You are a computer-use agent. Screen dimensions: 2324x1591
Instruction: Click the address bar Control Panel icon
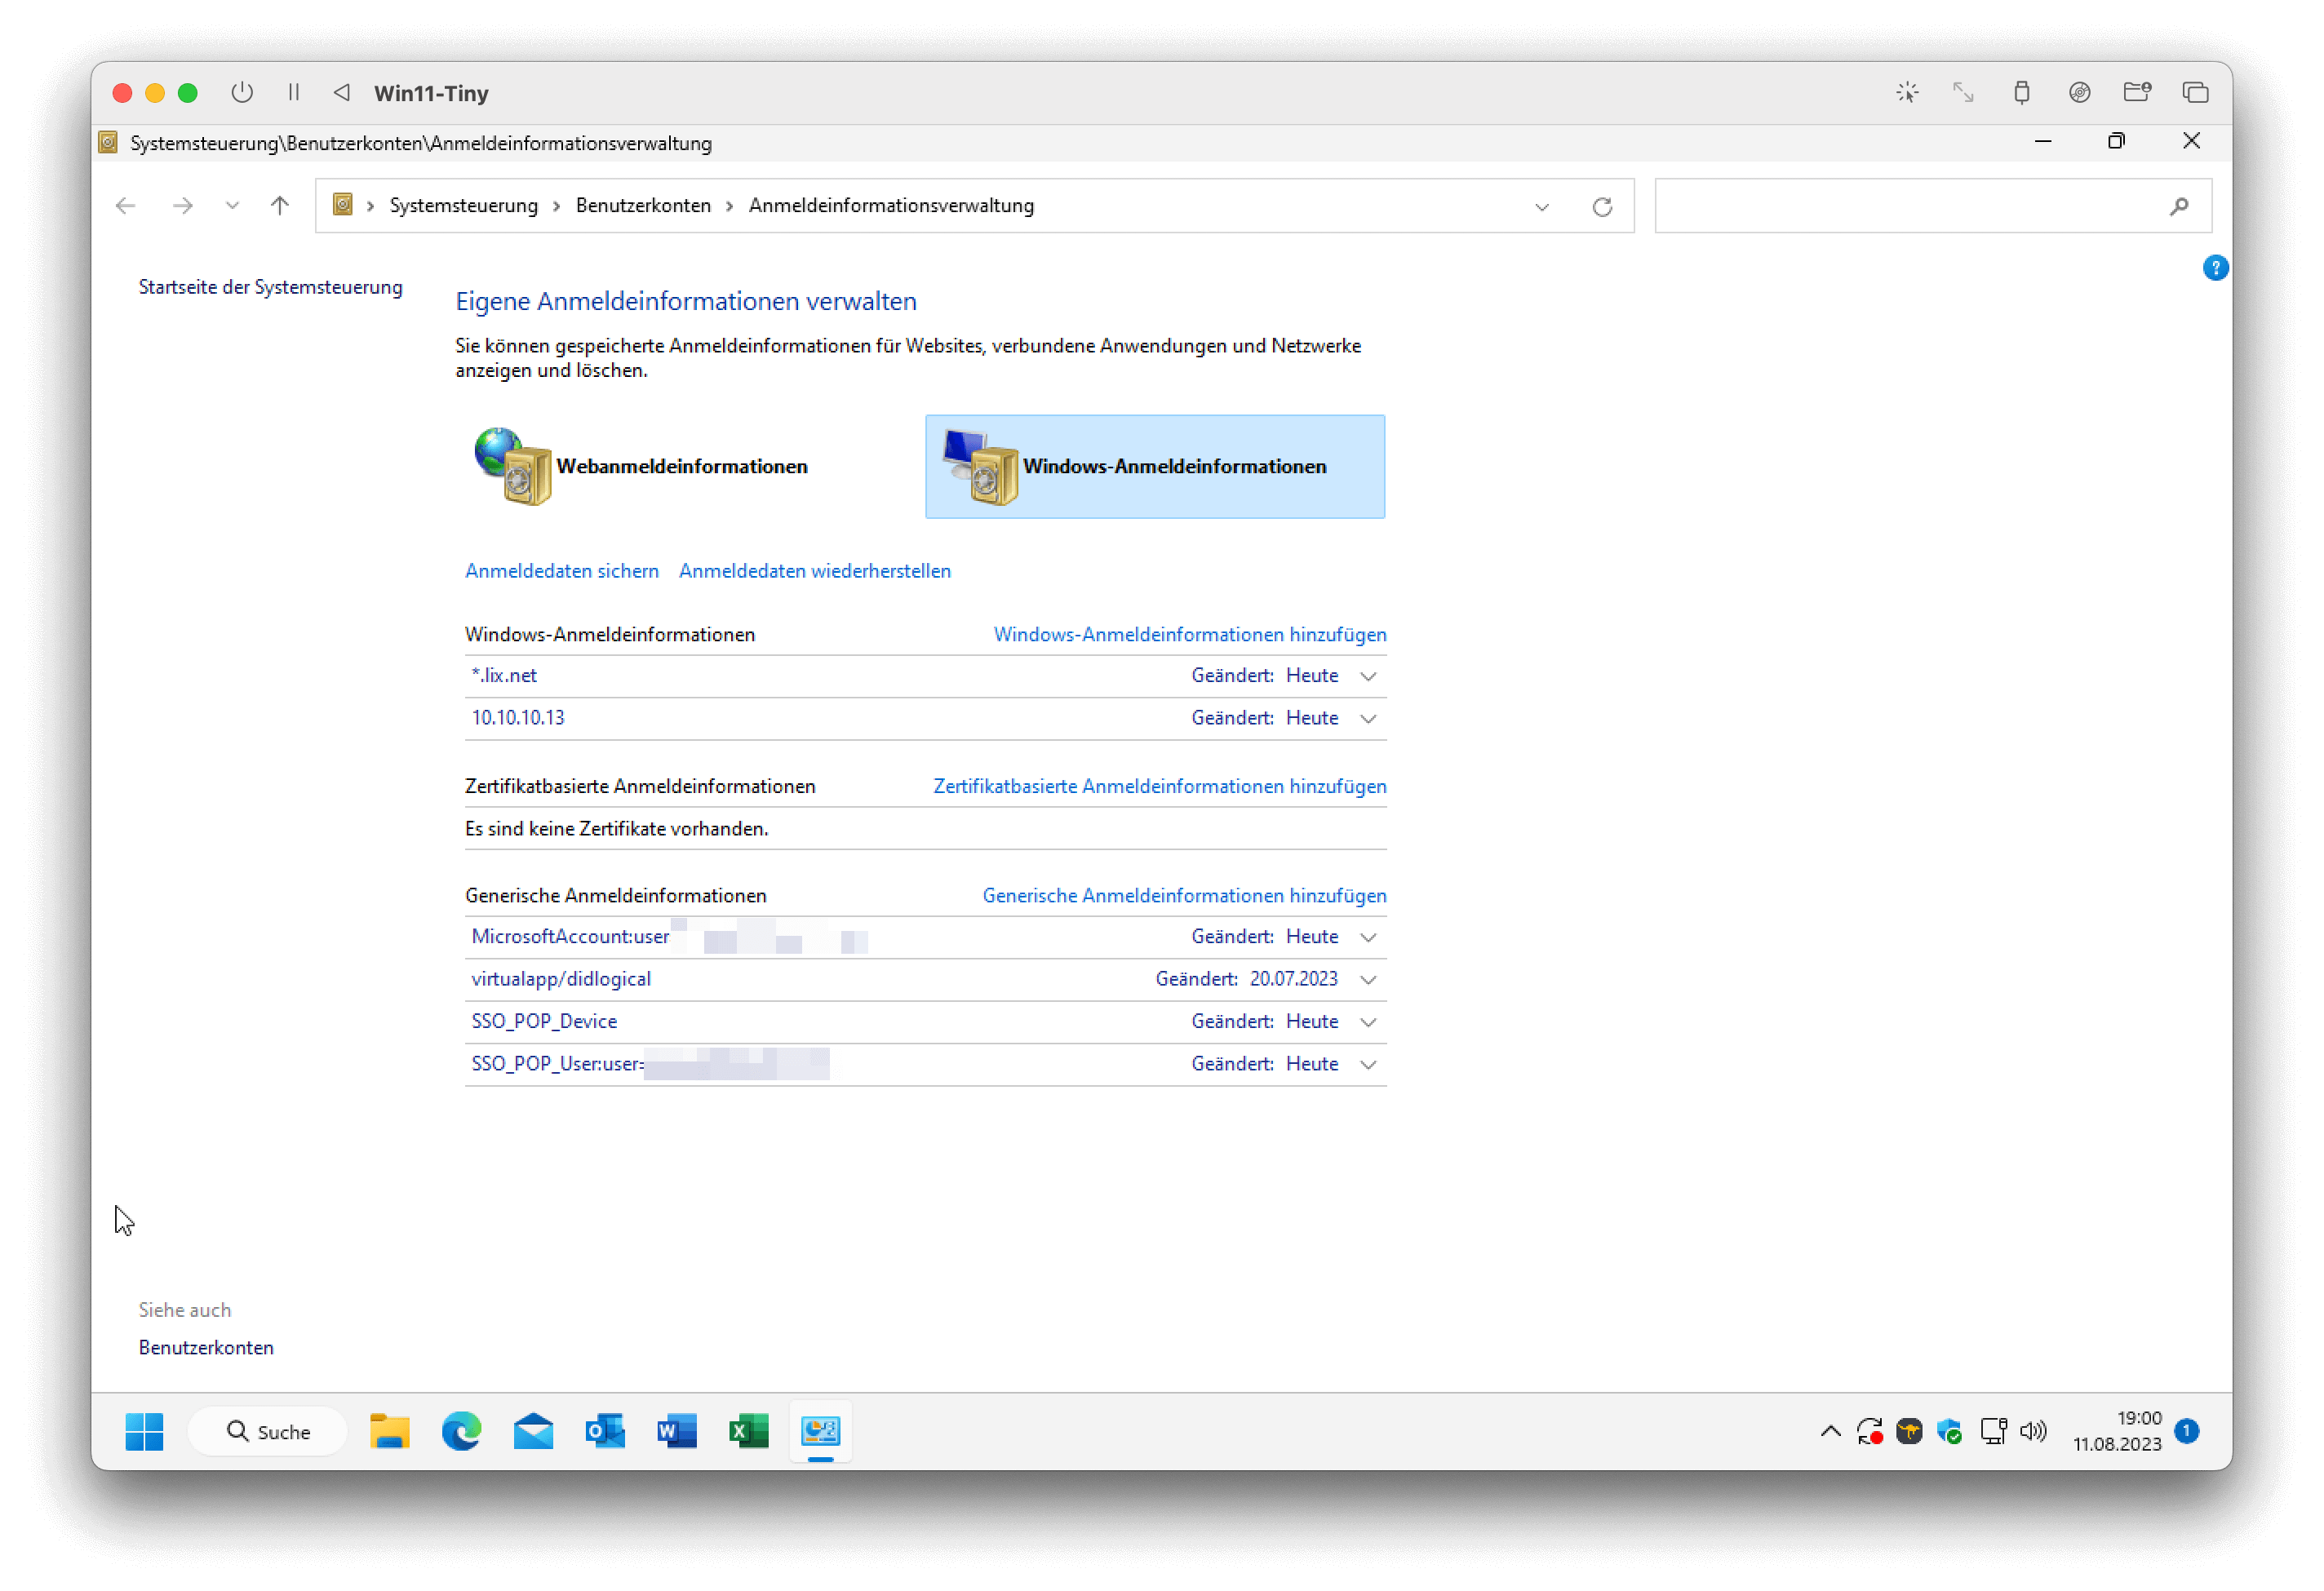point(342,205)
